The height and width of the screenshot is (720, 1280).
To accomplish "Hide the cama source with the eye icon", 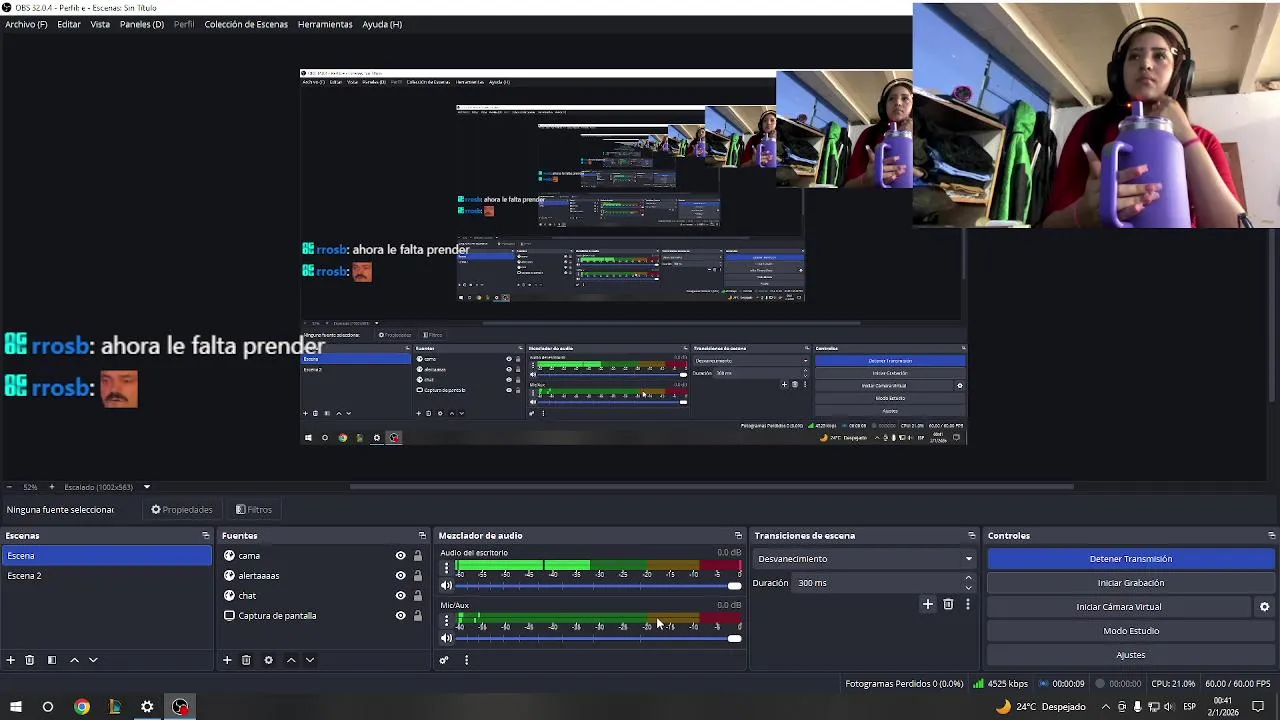I will [x=401, y=556].
